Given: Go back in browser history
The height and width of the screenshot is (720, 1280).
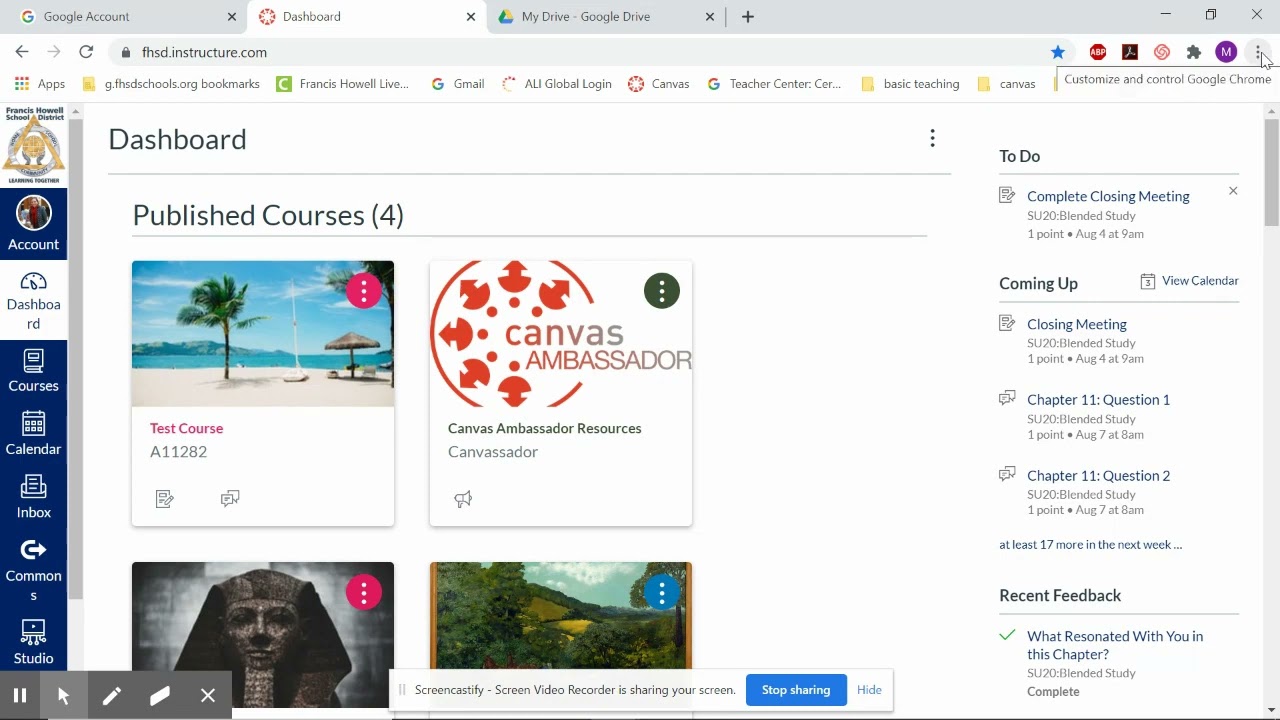Looking at the screenshot, I should 22,52.
